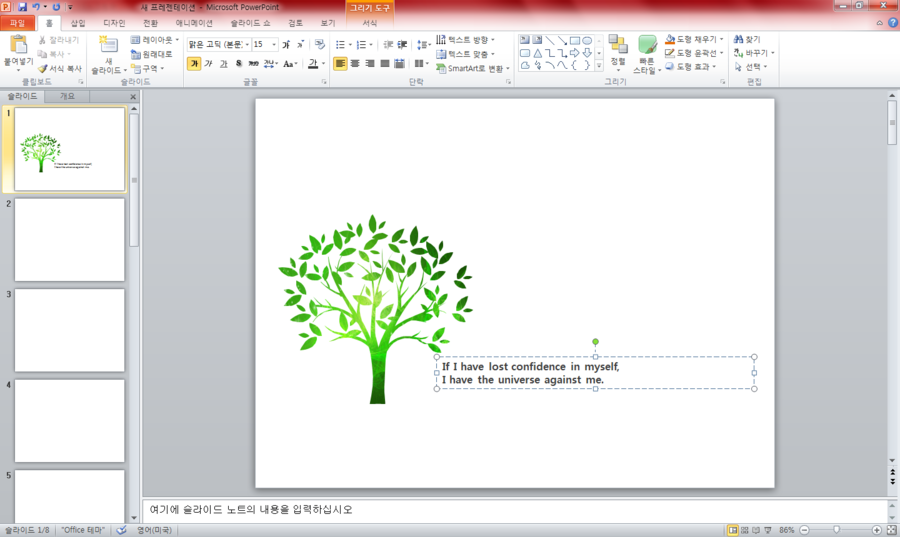The width and height of the screenshot is (900, 537).
Task: Open Convert to SmartArt (SmartArt로 변환) dropdown
Action: 473,68
